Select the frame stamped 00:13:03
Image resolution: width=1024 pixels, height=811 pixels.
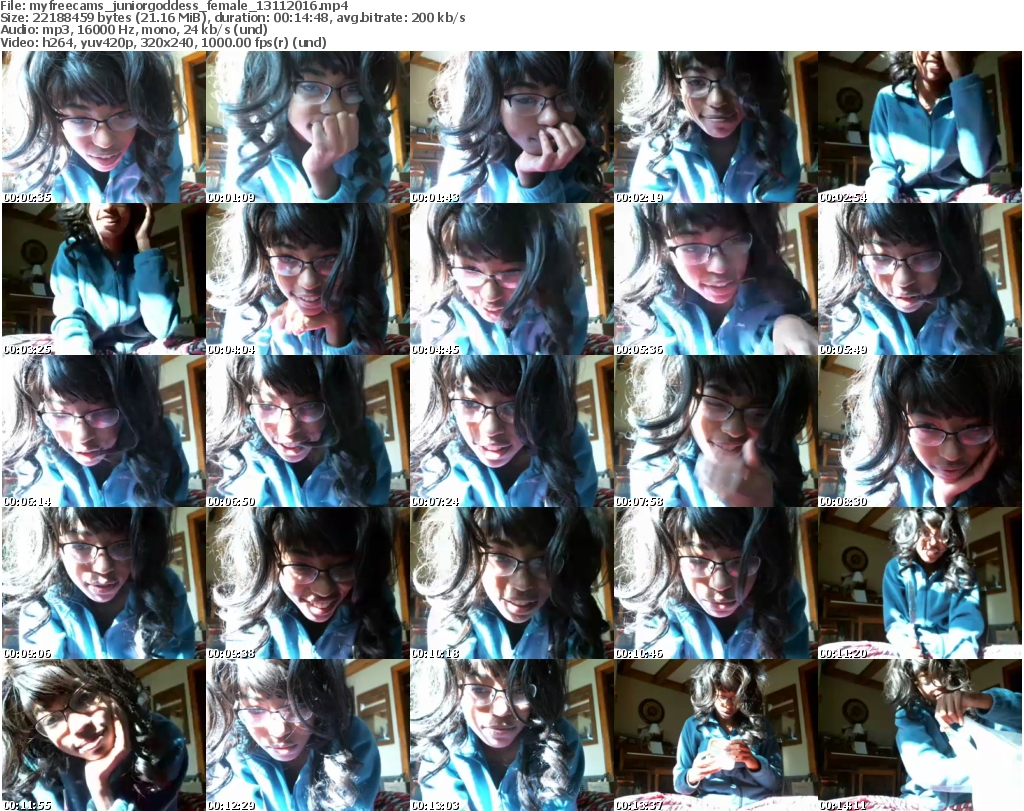[x=511, y=735]
